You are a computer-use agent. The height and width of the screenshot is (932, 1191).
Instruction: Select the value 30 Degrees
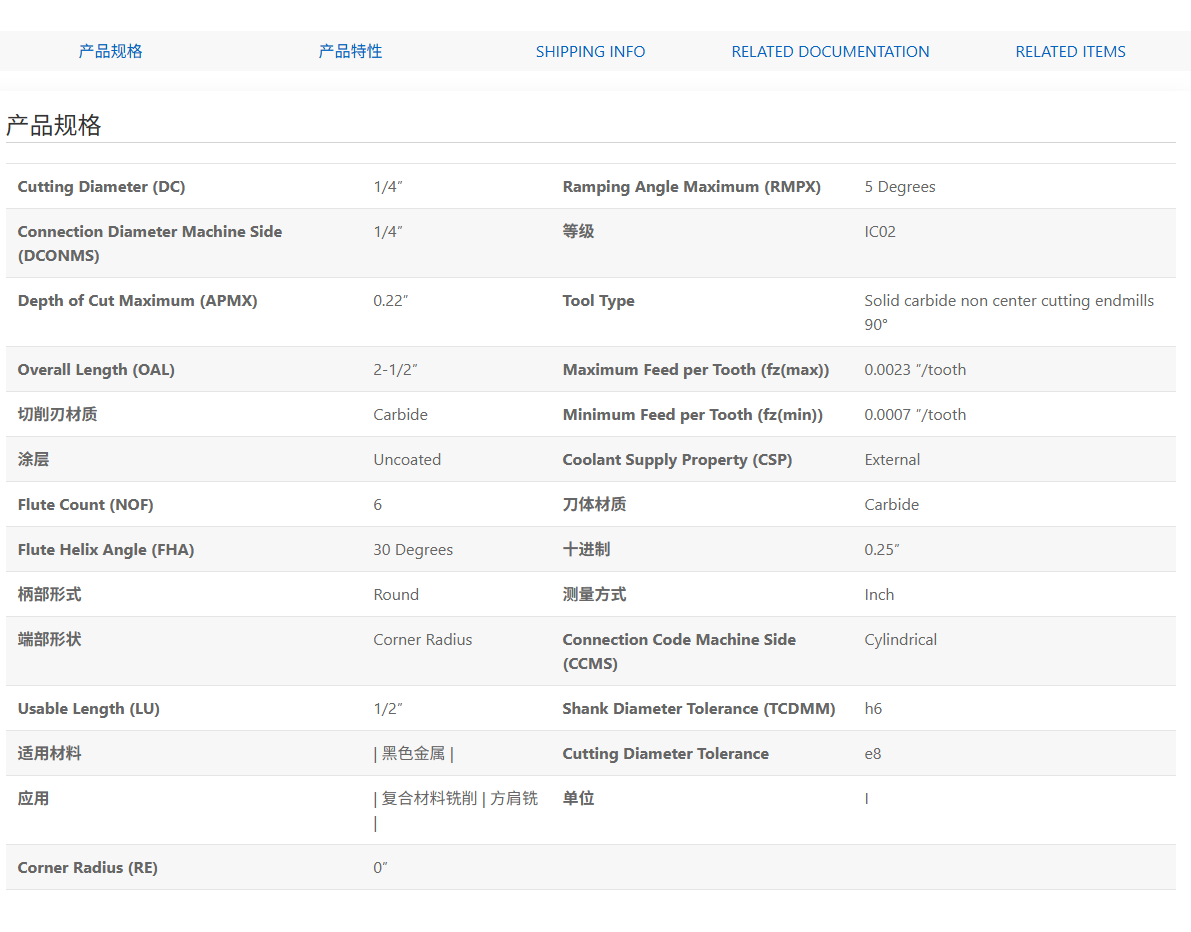[412, 550]
